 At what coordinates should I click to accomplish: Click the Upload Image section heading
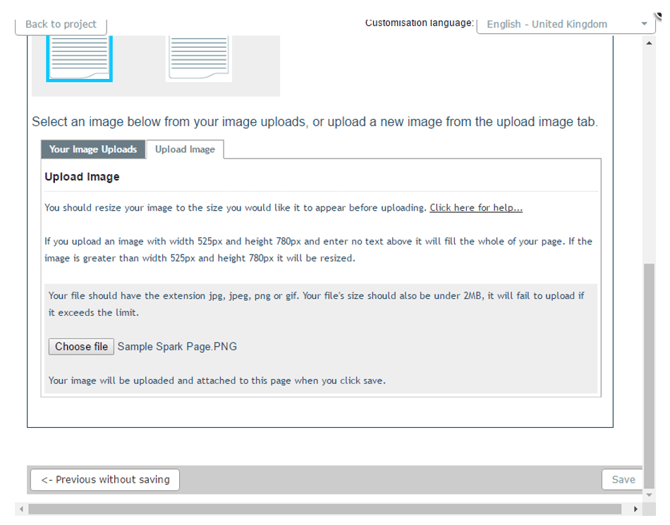82,177
